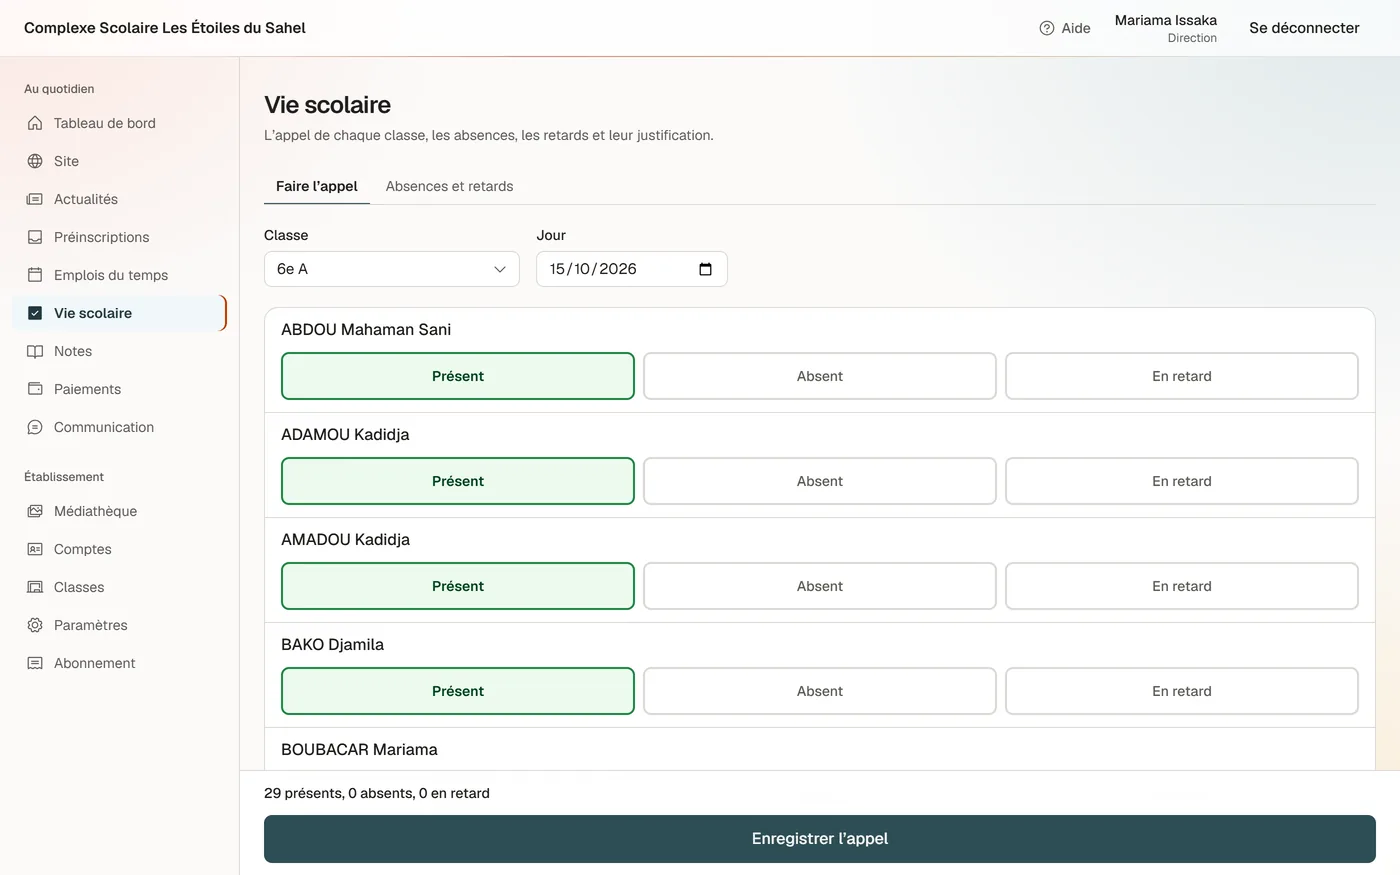Click school name Complexe Scolaire Les Étoiles du Sahel
Screen dimensions: 1400x875
(x=165, y=28)
